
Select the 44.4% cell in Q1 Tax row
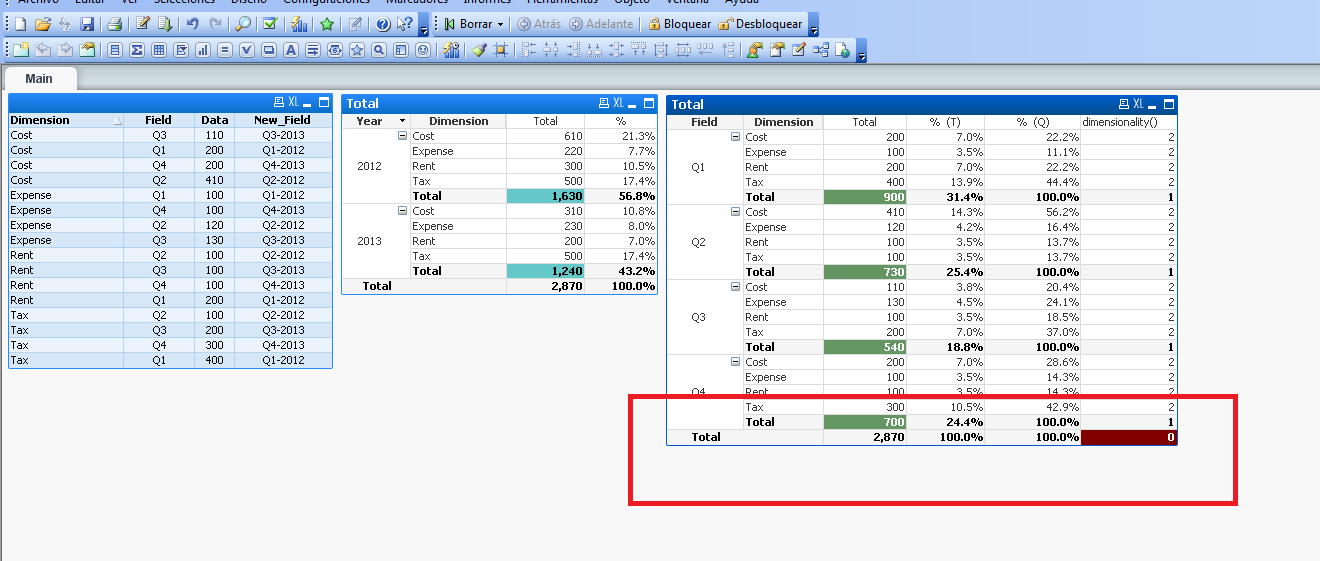click(x=1033, y=182)
